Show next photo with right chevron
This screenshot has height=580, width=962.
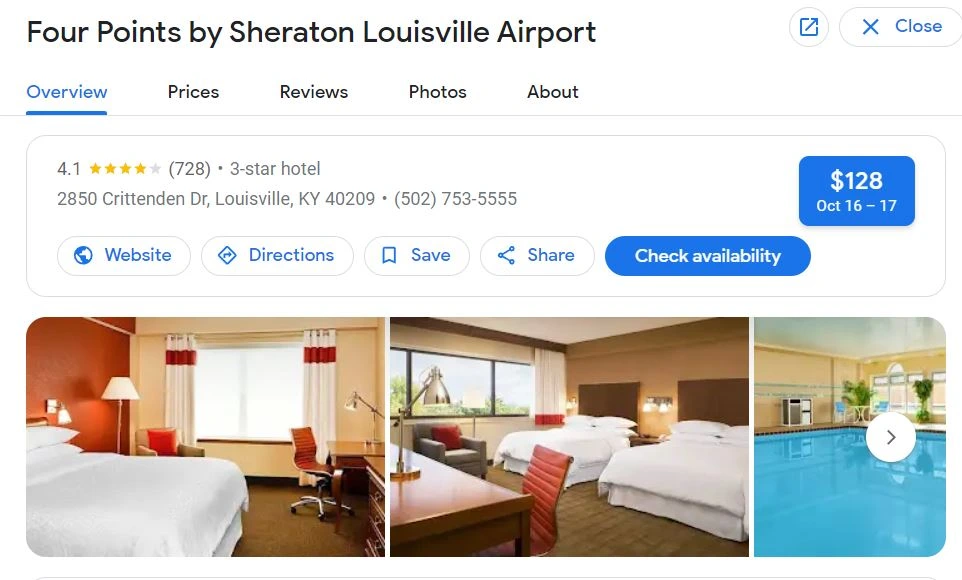tap(891, 437)
